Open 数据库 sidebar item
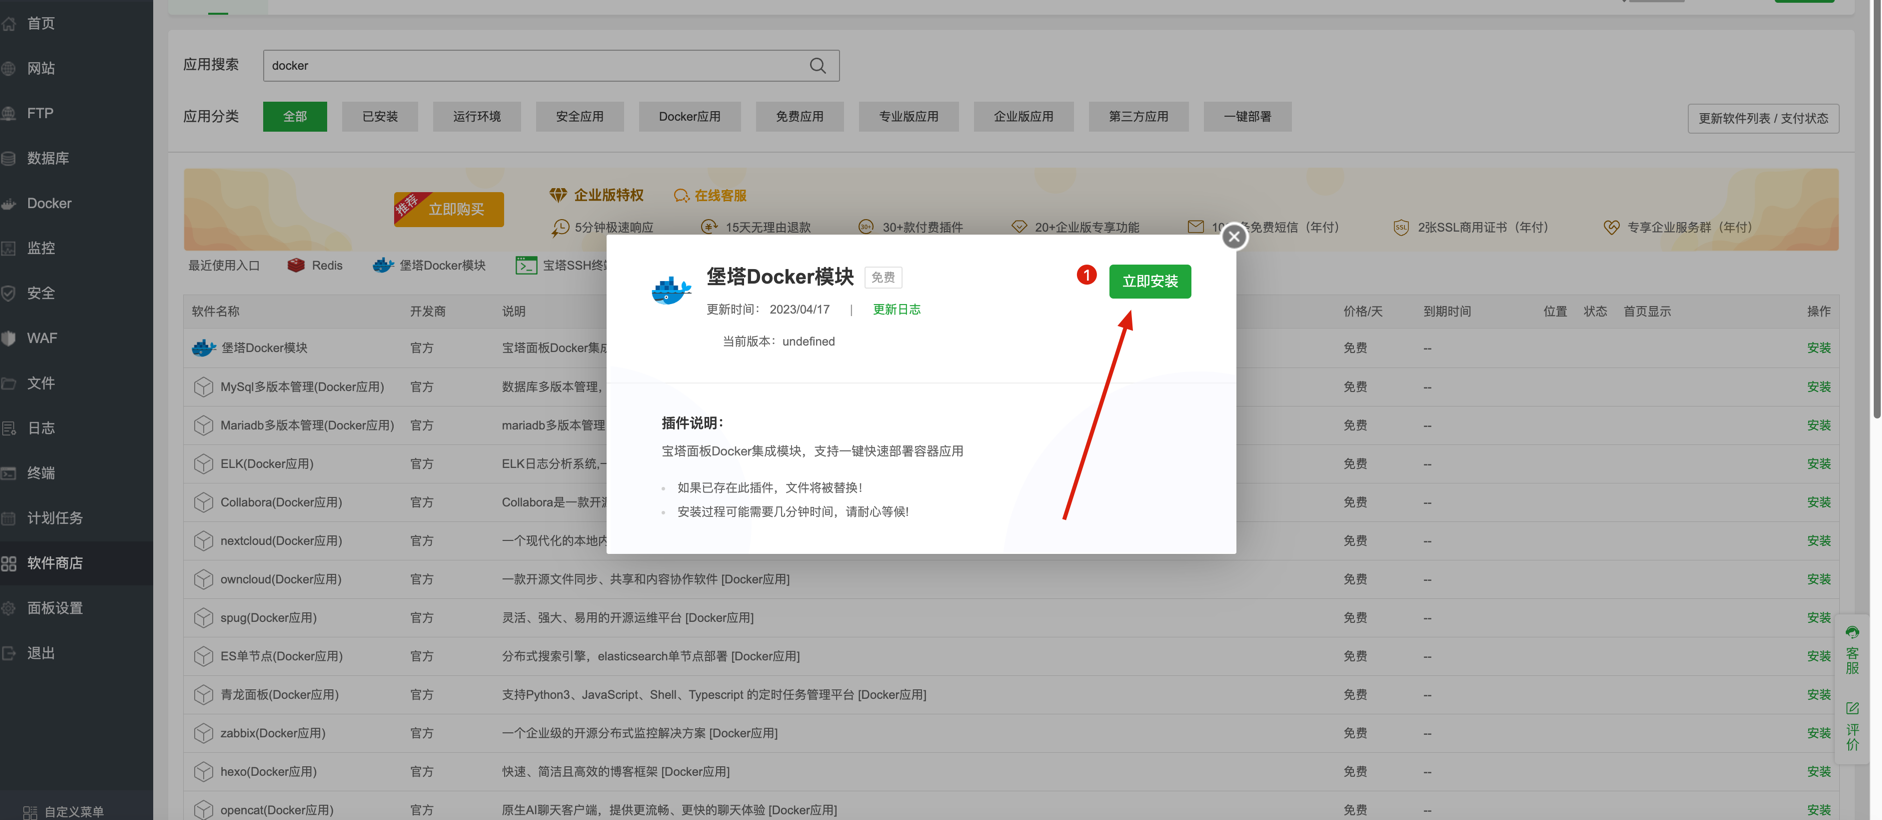1882x820 pixels. click(x=76, y=158)
